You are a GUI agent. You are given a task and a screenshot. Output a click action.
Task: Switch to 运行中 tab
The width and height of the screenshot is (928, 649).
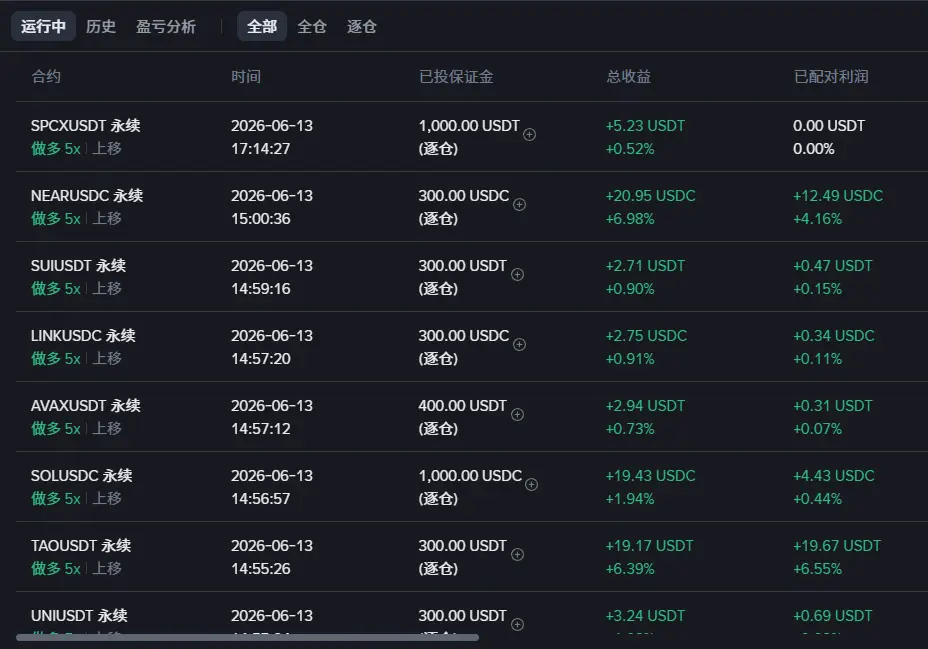(x=43, y=26)
